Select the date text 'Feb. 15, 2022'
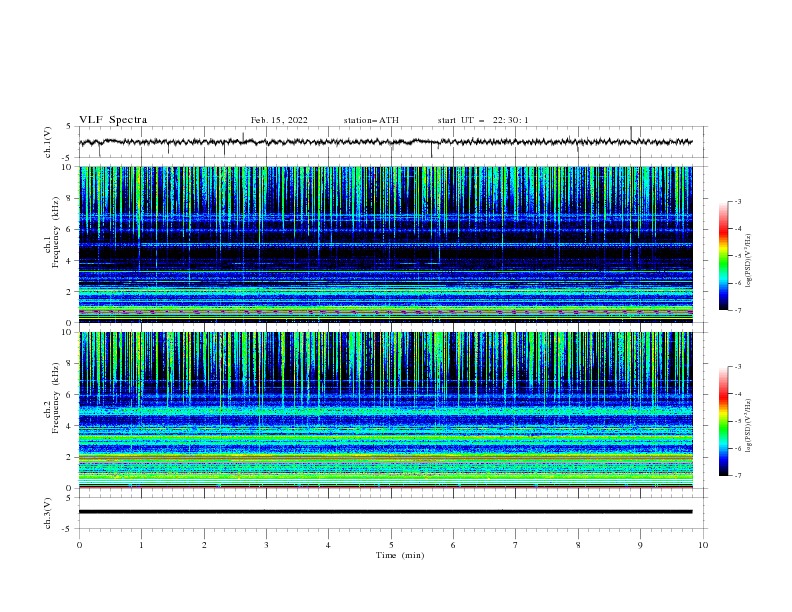Viewport: 792px width, 612px height. tap(279, 120)
